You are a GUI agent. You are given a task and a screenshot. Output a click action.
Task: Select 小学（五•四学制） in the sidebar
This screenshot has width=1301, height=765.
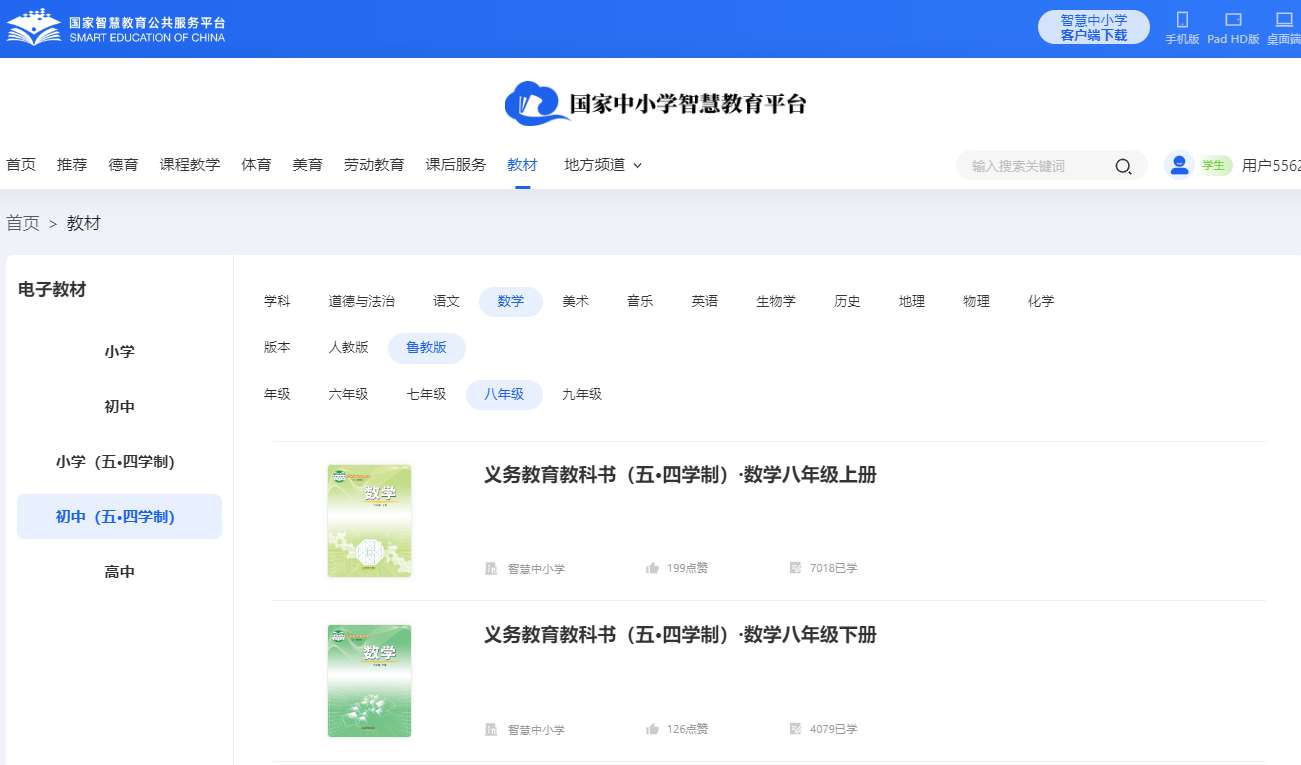pos(119,462)
